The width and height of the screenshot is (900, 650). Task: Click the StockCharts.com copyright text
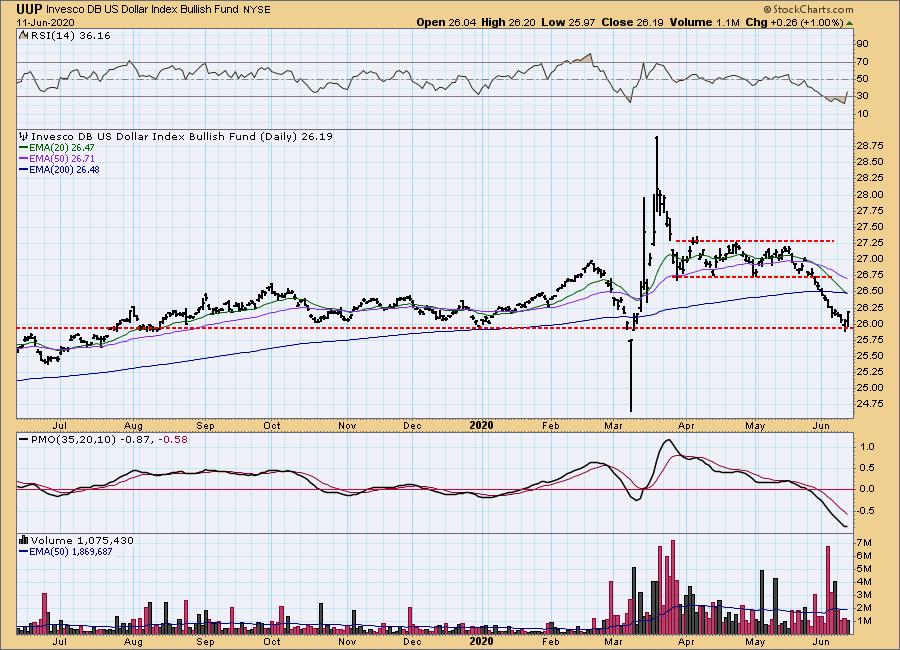pyautogui.click(x=808, y=9)
